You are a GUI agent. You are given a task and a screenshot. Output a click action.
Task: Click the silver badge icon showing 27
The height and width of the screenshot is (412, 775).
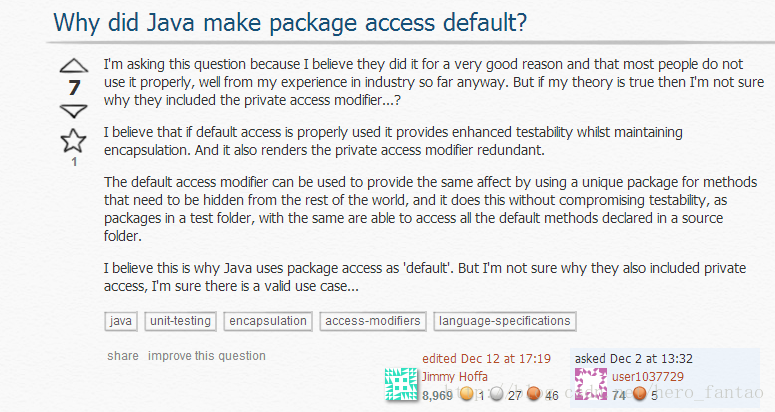click(x=497, y=394)
